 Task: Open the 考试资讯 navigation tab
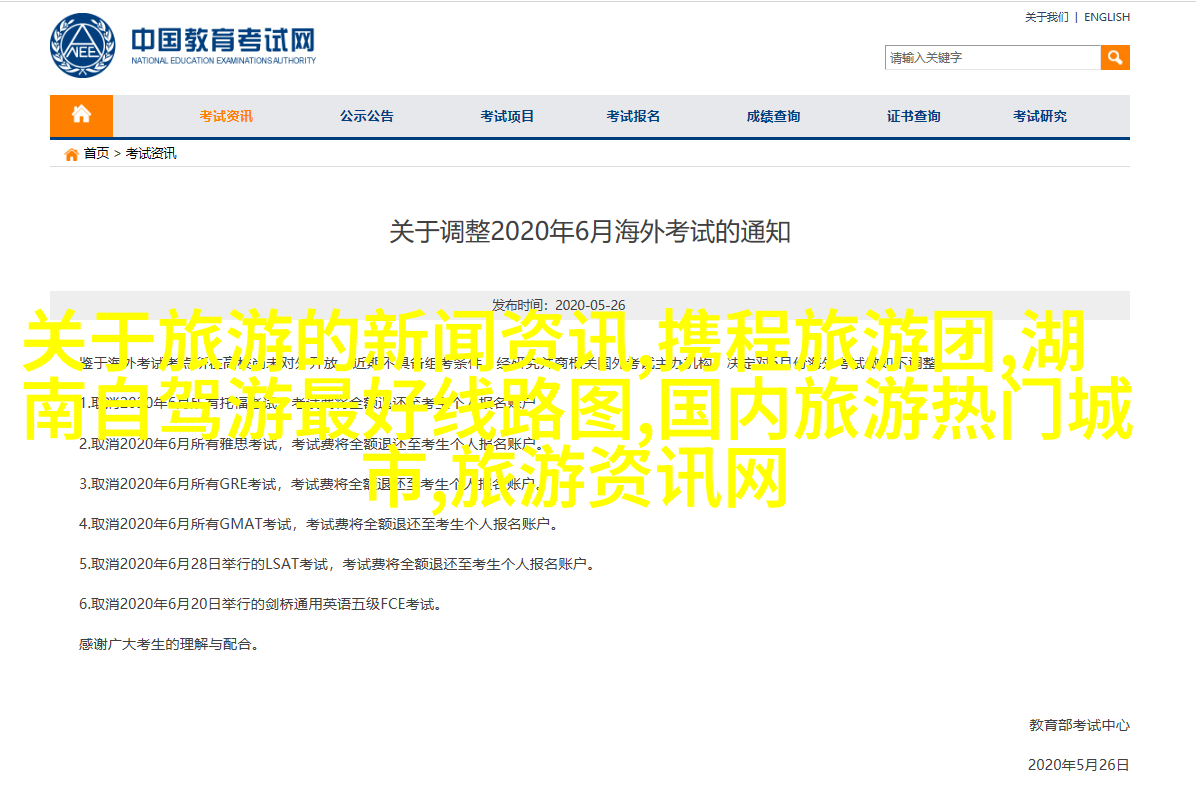click(x=226, y=116)
